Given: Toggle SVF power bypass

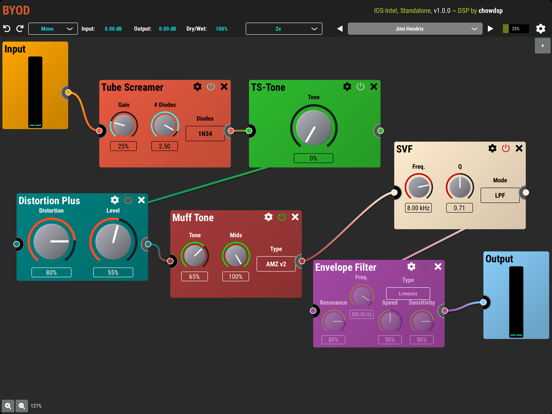Looking at the screenshot, I should [x=506, y=148].
